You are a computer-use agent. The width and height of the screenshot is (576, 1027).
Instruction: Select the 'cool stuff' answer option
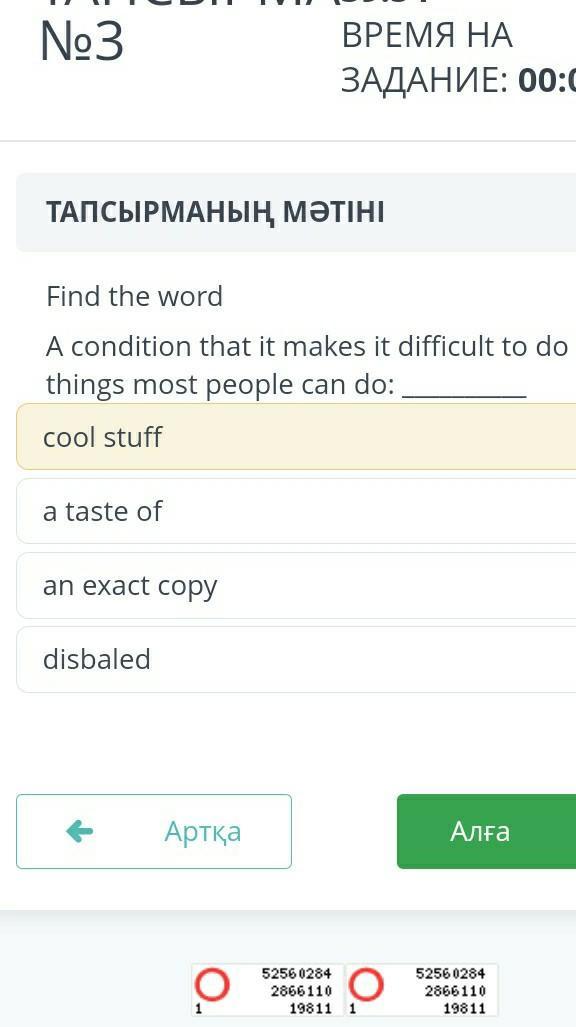tap(296, 437)
